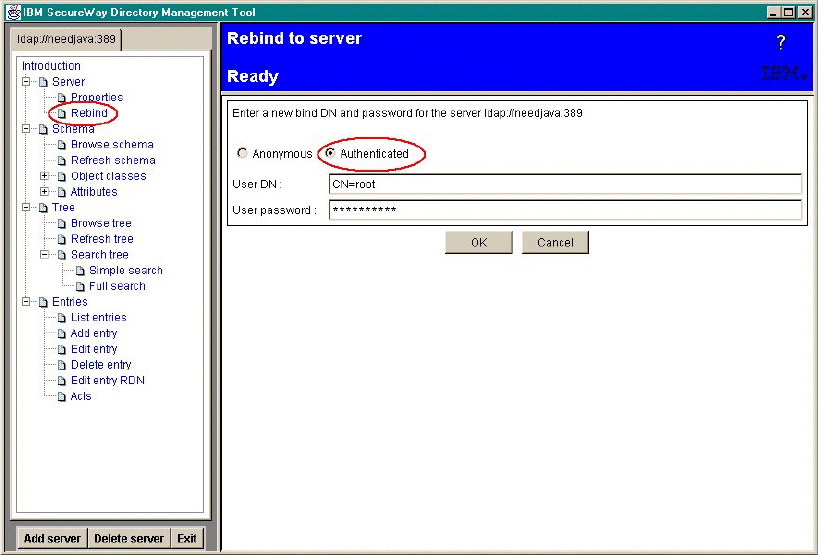This screenshot has height=555, width=818.
Task: Click the page icon next to Refresh schema
Action: 62,161
